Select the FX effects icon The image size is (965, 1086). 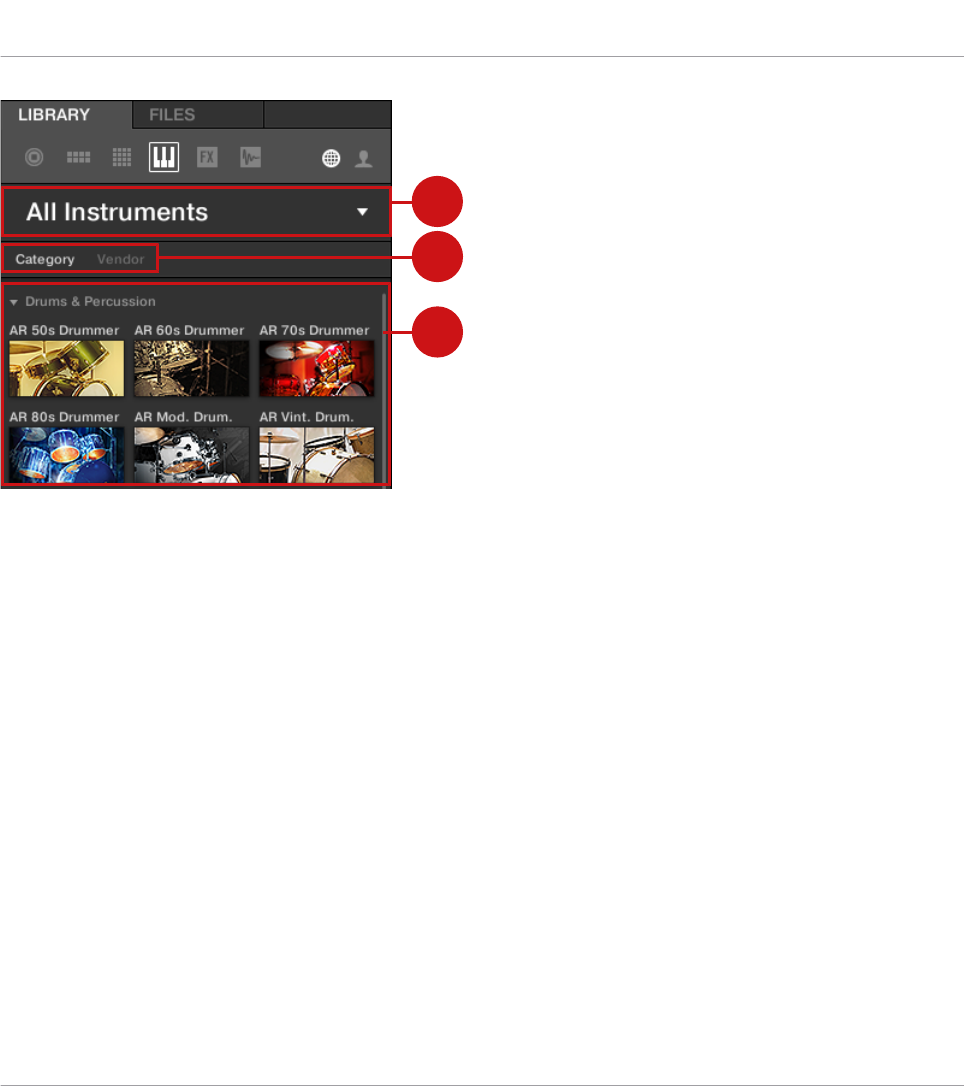pyautogui.click(x=207, y=157)
